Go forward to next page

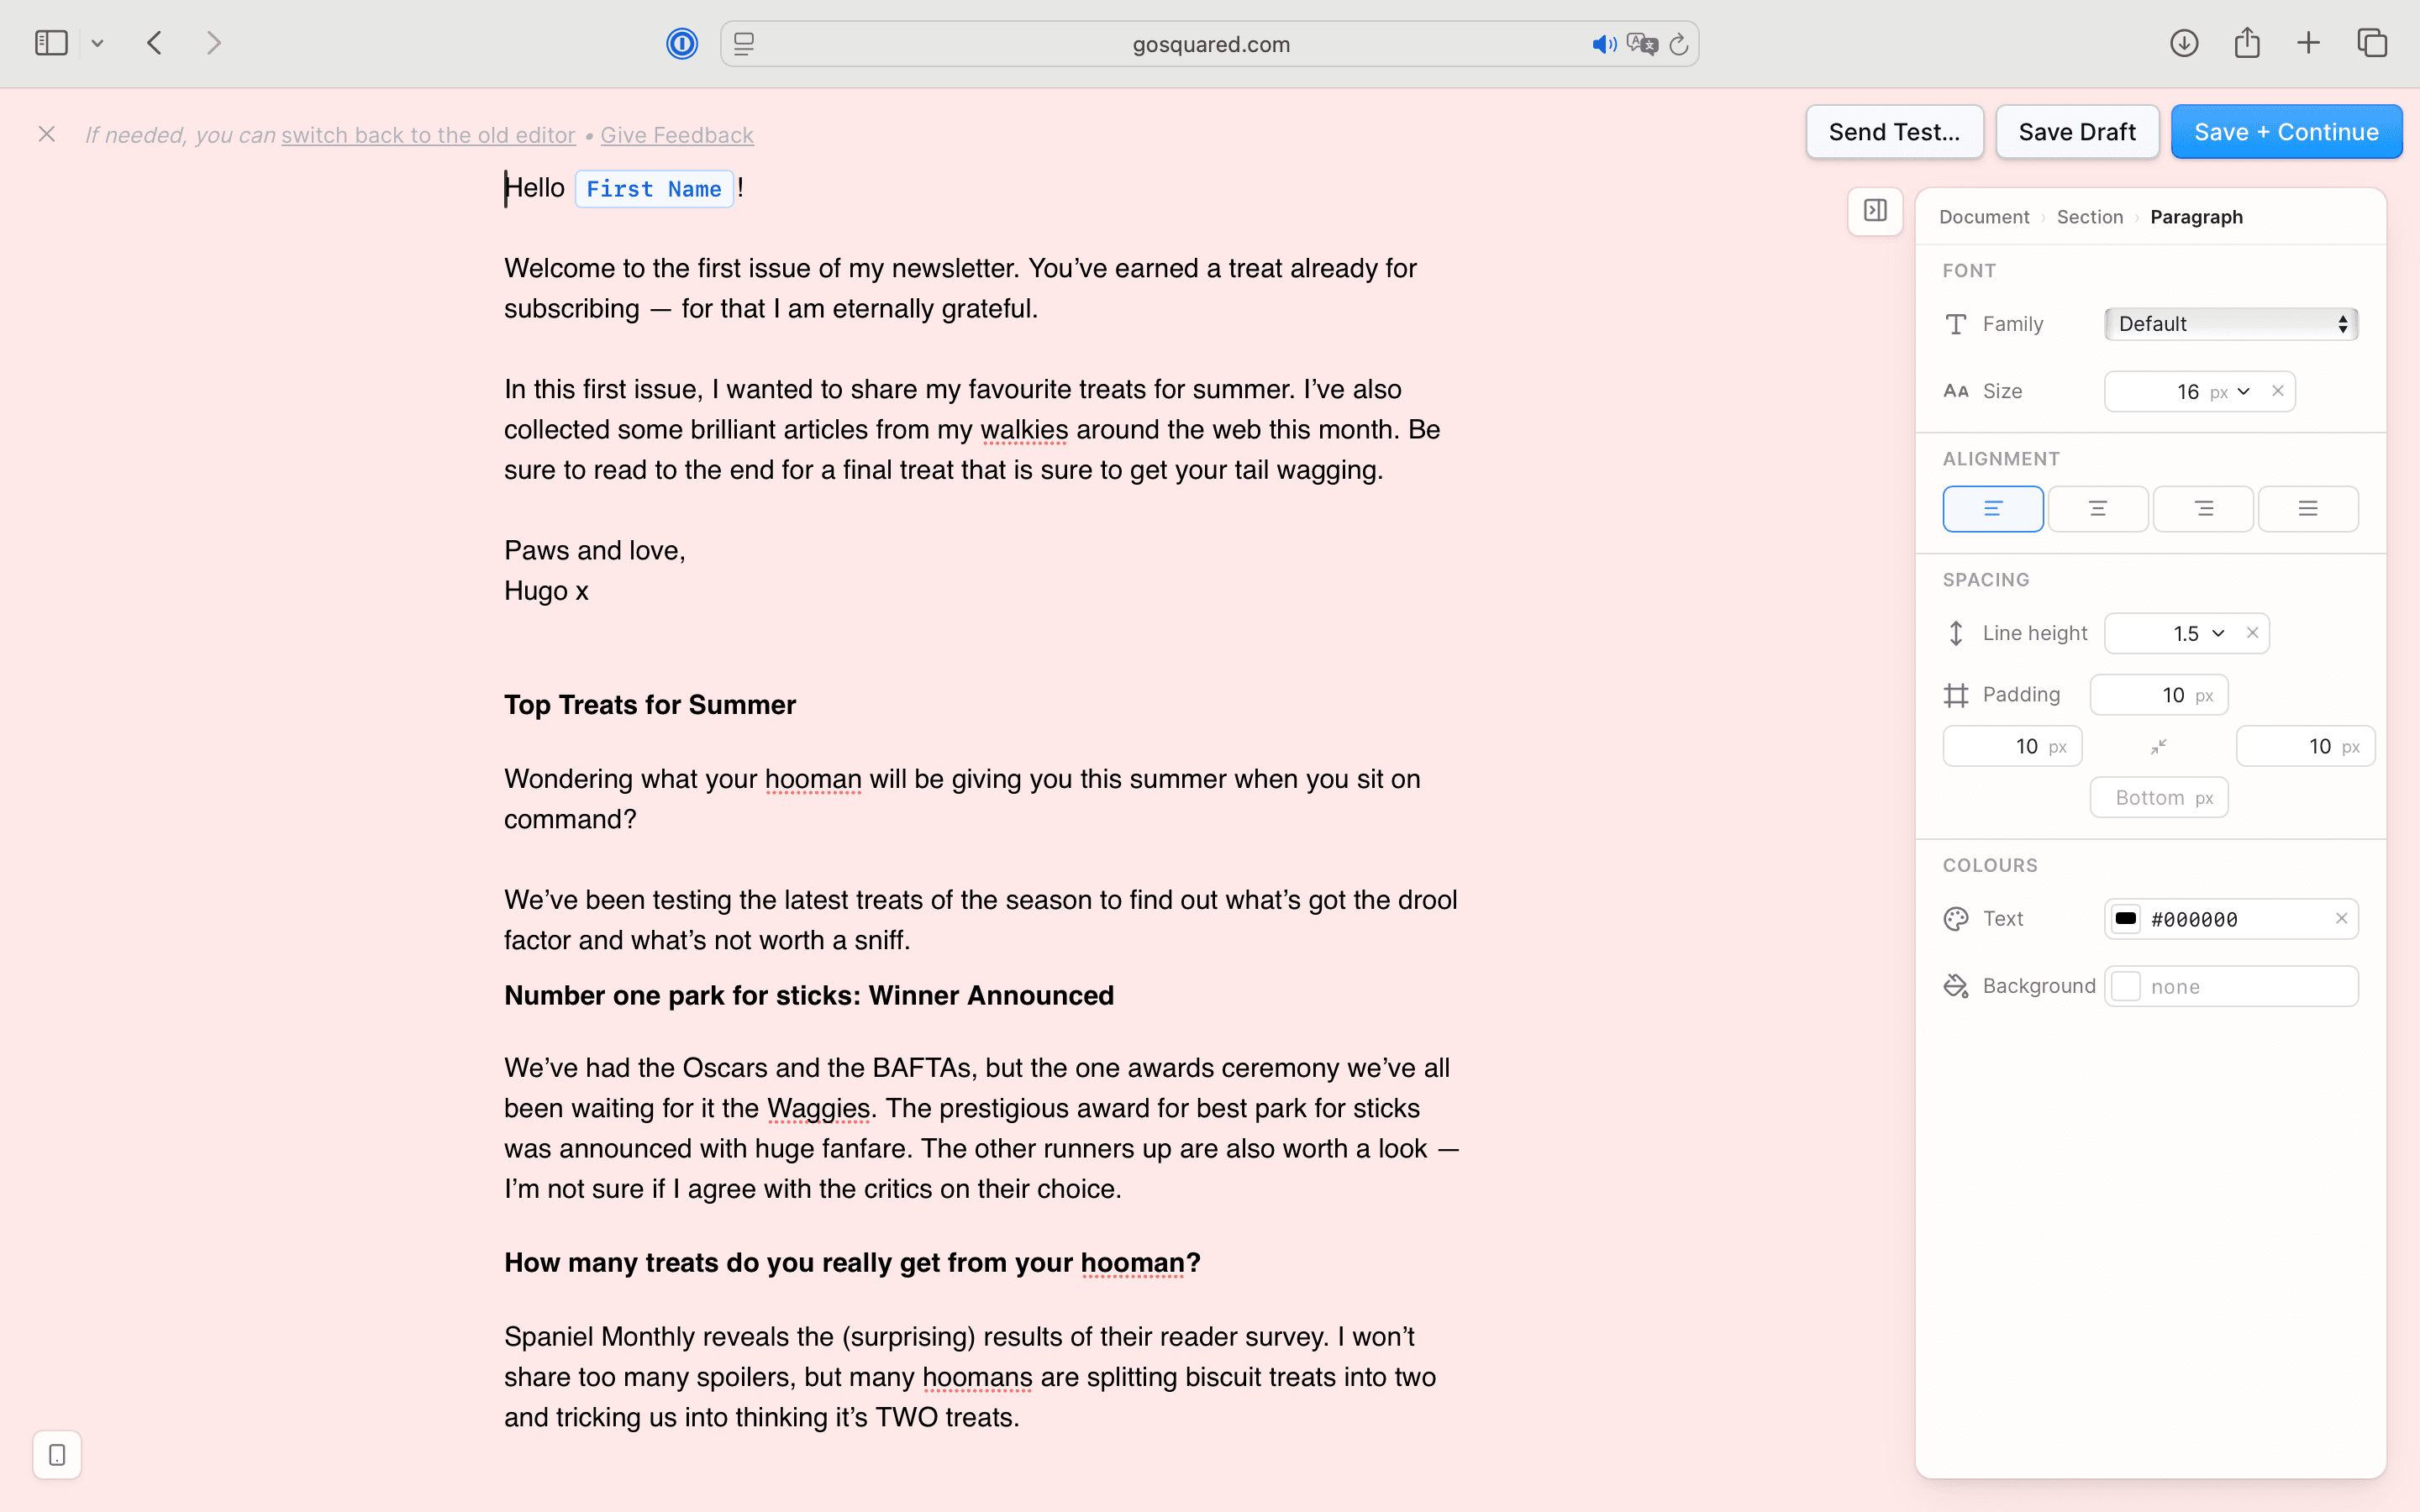point(213,43)
